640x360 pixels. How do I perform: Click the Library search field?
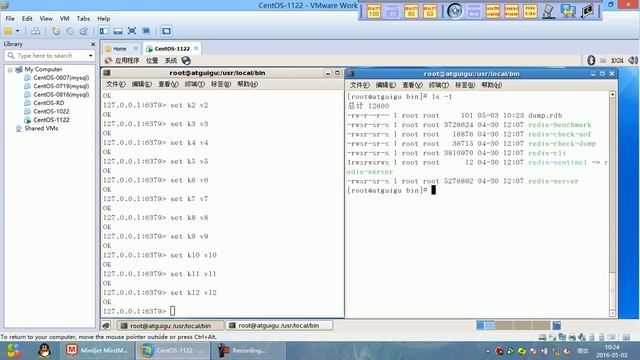[x=49, y=56]
